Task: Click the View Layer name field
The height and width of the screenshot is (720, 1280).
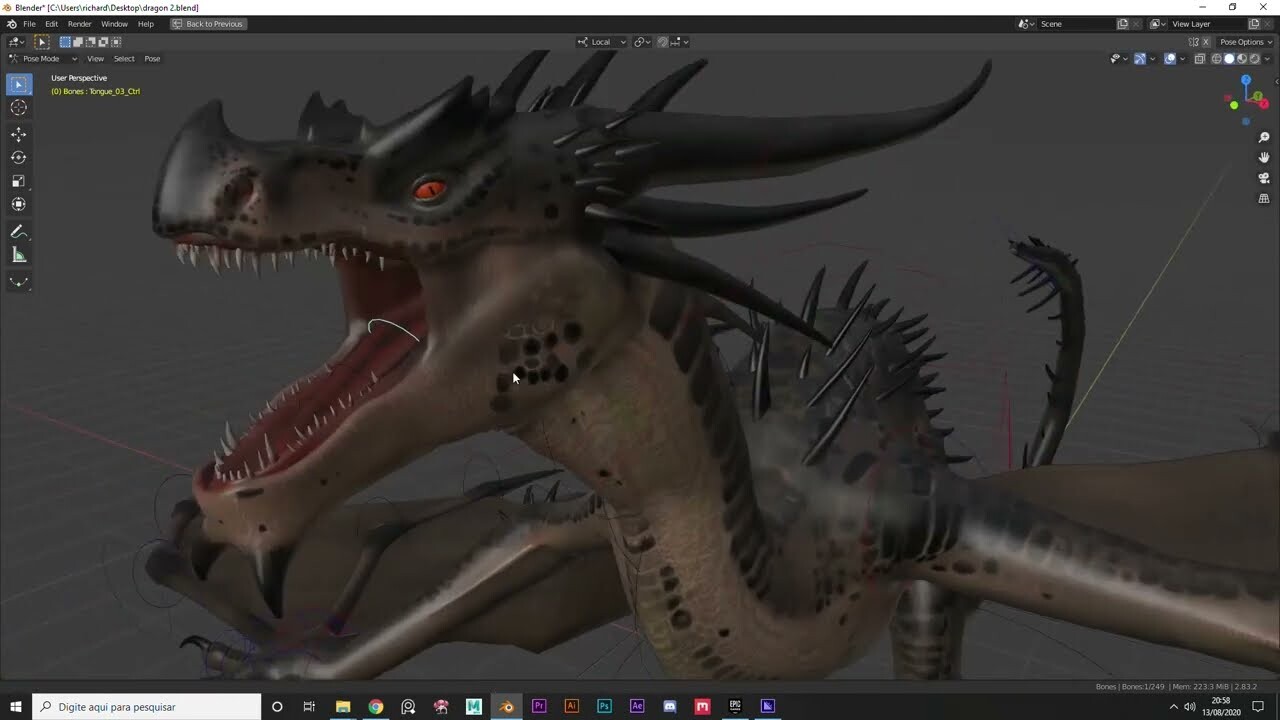Action: pyautogui.click(x=1191, y=23)
